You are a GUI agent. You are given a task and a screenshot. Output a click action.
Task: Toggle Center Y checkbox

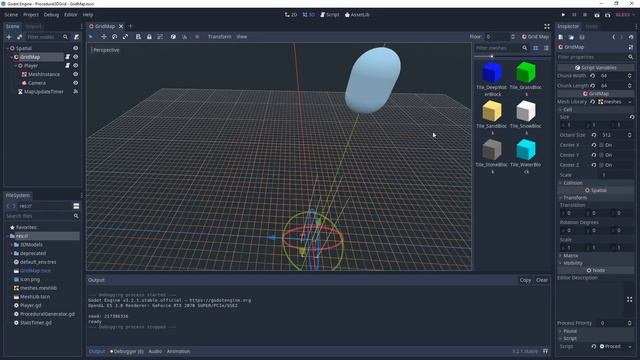pos(601,155)
